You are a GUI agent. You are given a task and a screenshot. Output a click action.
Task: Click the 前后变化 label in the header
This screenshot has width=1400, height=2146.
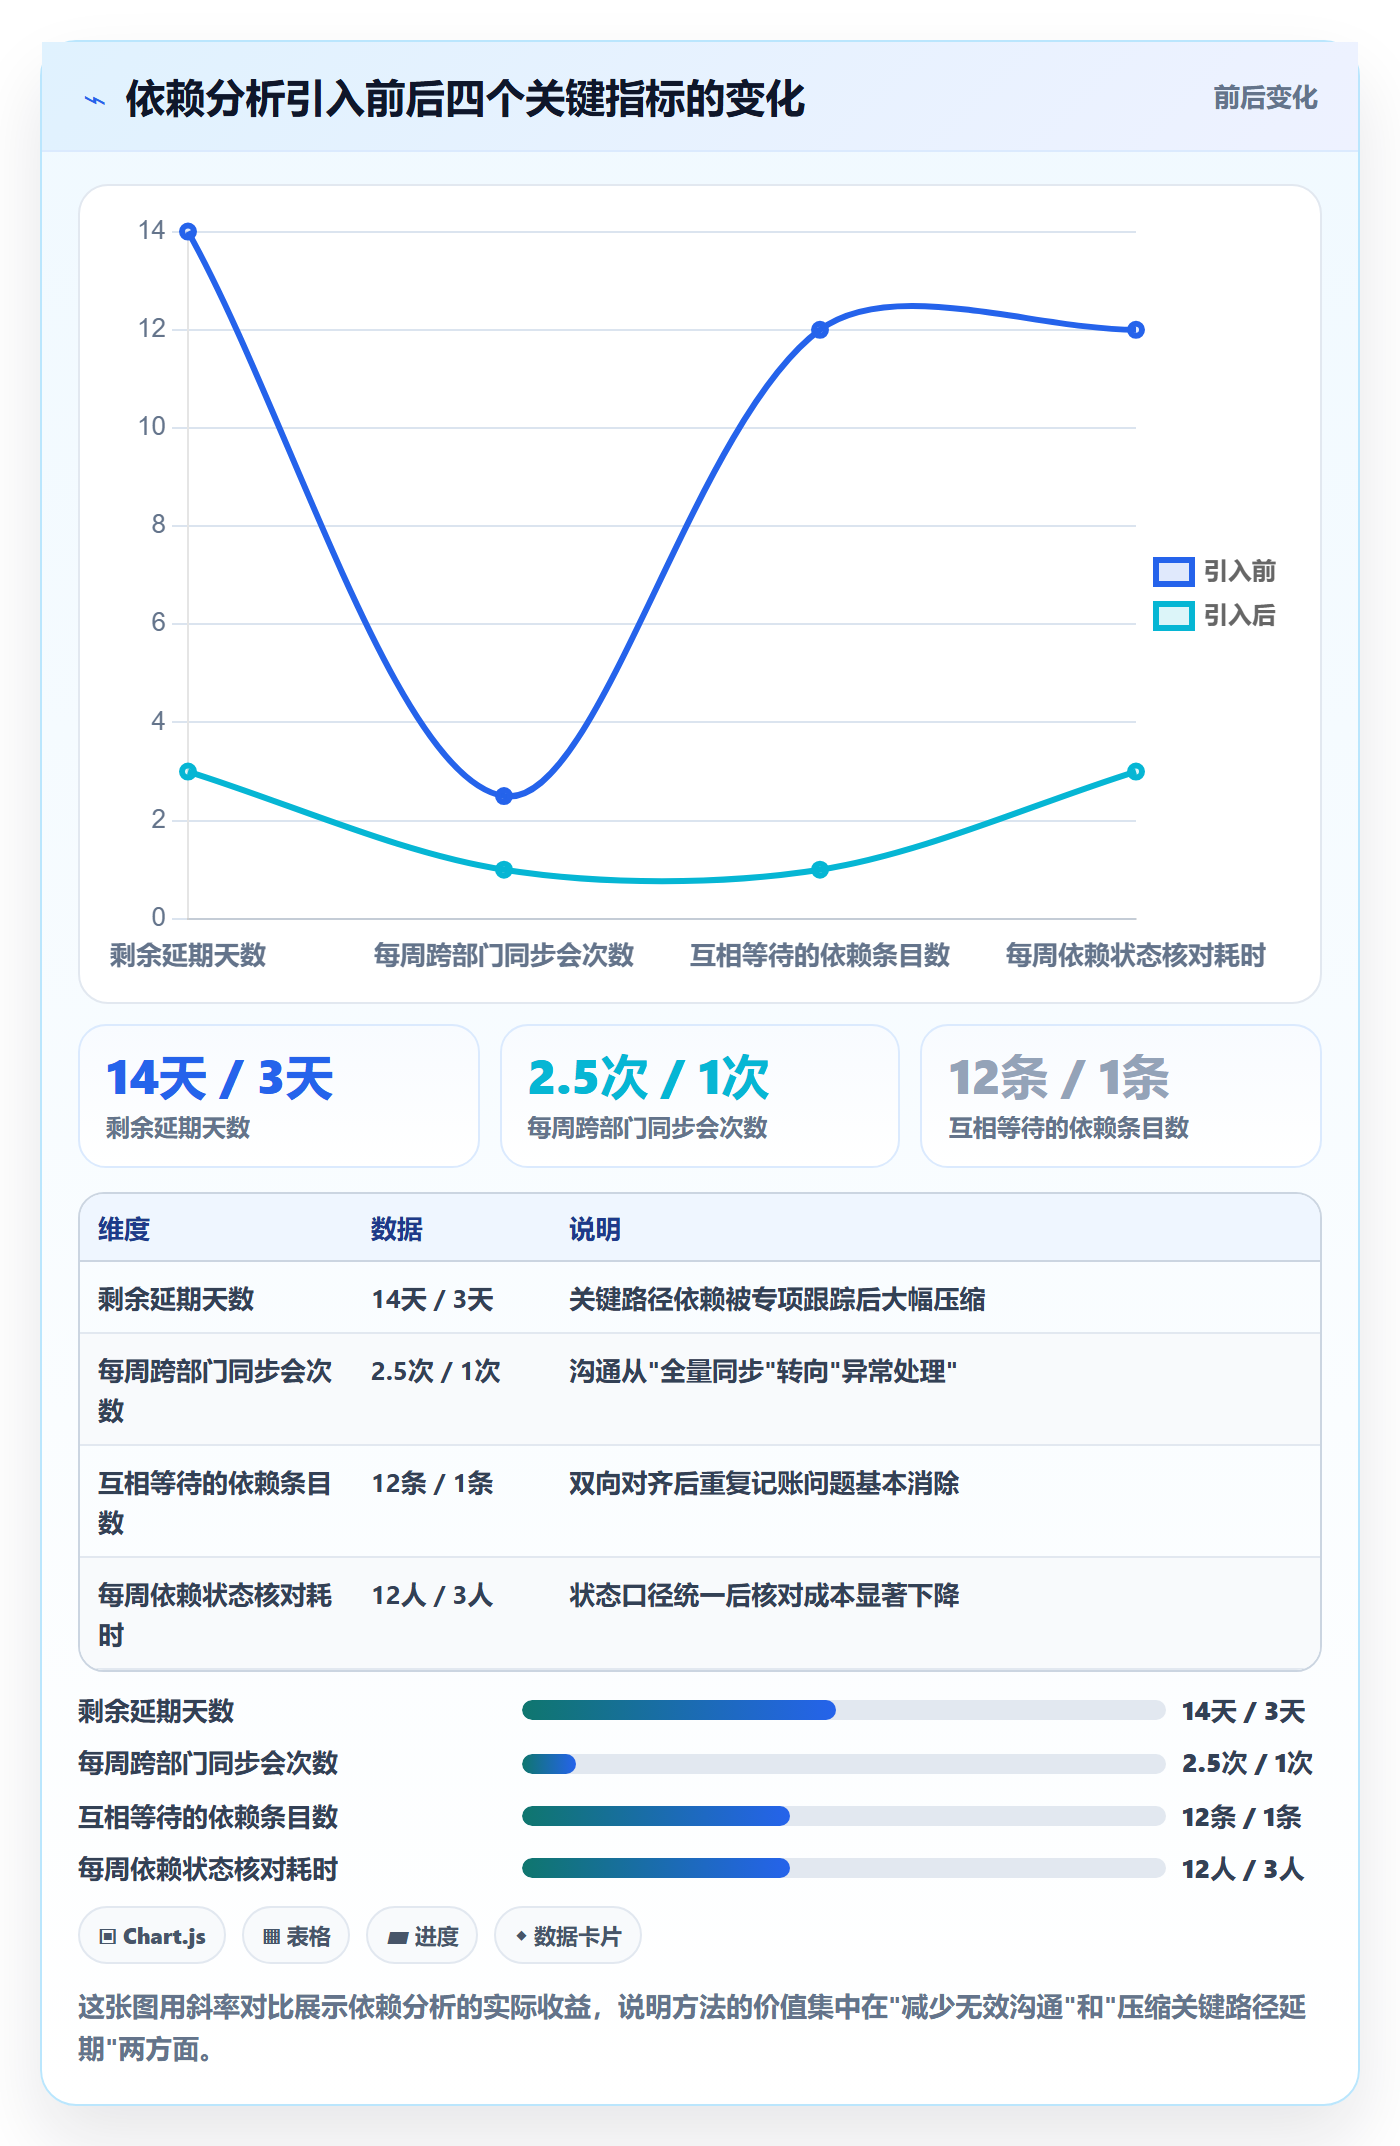1265,98
